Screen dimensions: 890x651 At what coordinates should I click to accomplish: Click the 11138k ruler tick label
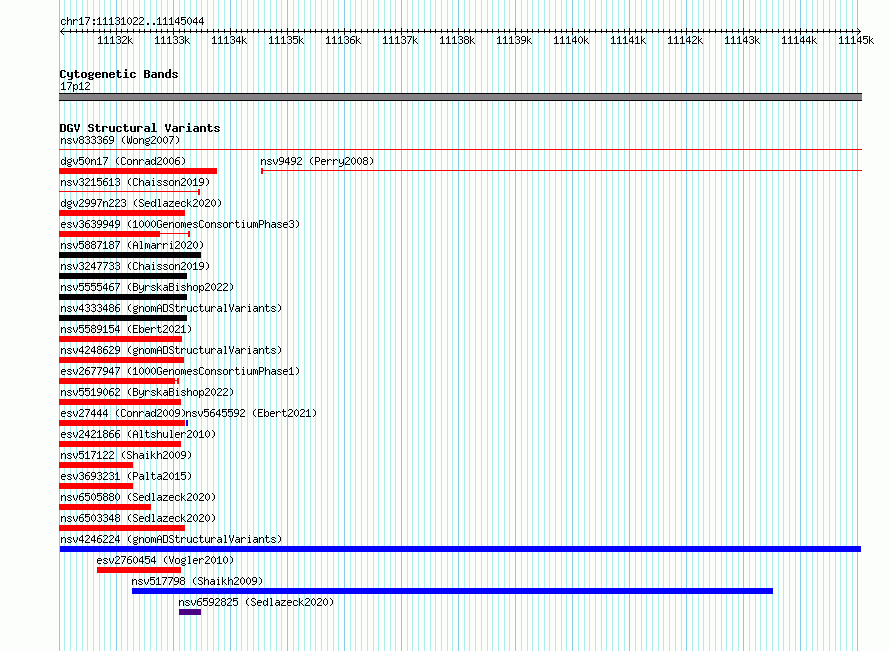click(457, 40)
